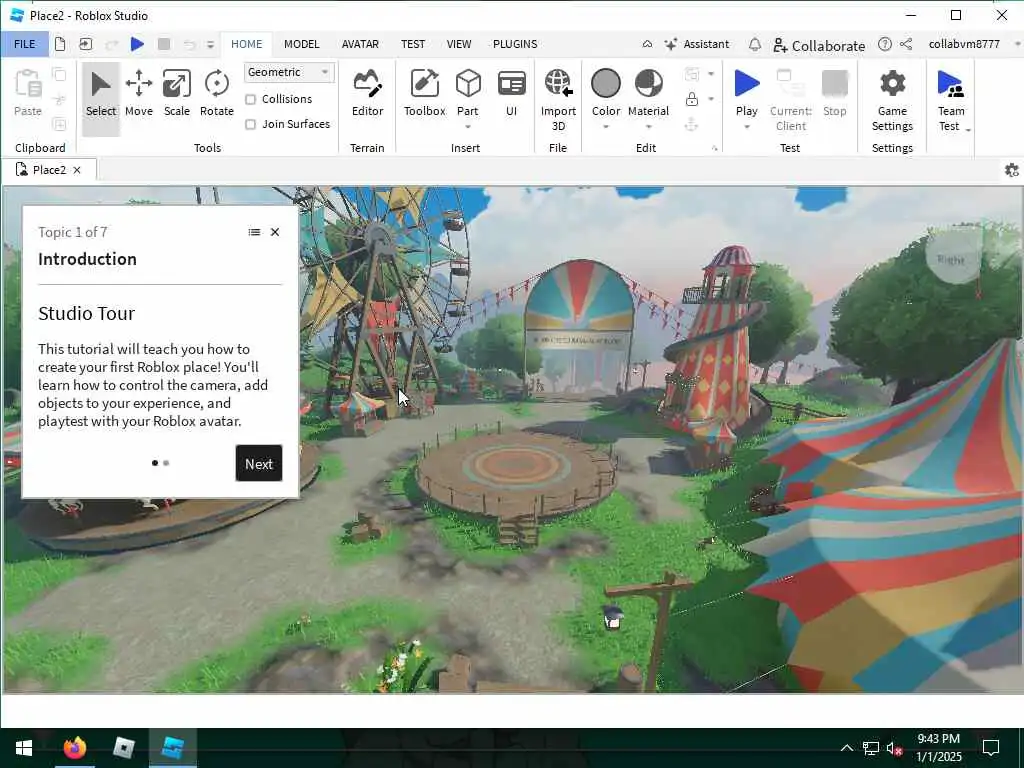Open the Terrain Editor
The width and height of the screenshot is (1024, 768).
(367, 95)
